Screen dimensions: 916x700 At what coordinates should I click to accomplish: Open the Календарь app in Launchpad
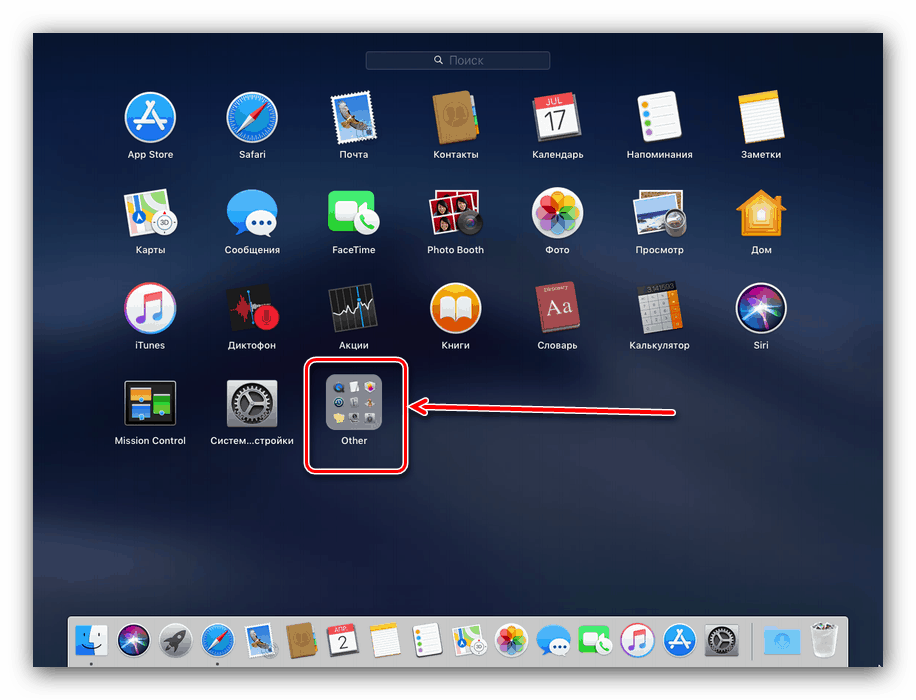coord(557,117)
